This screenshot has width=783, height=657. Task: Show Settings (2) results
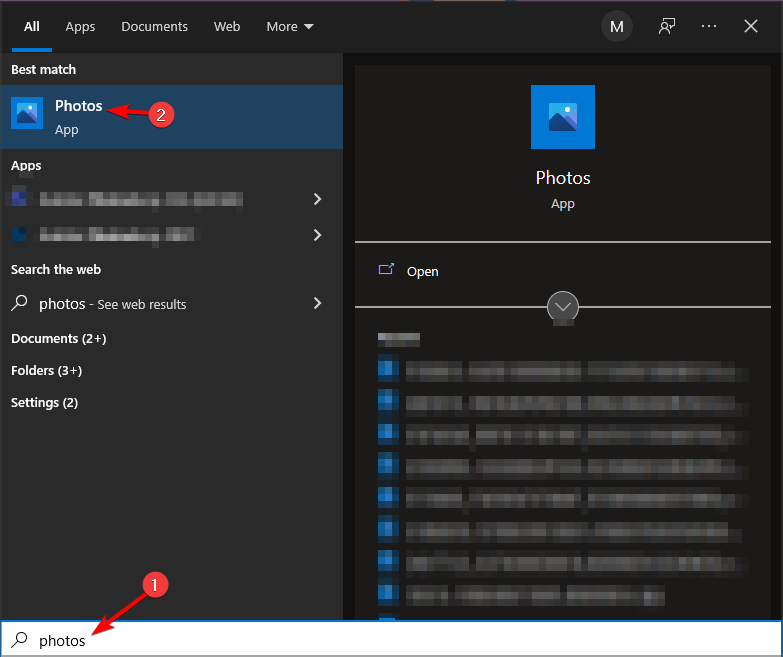click(x=44, y=402)
